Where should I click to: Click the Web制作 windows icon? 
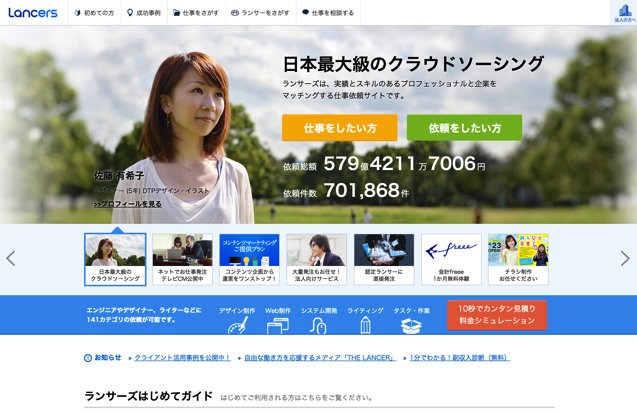pyautogui.click(x=278, y=326)
